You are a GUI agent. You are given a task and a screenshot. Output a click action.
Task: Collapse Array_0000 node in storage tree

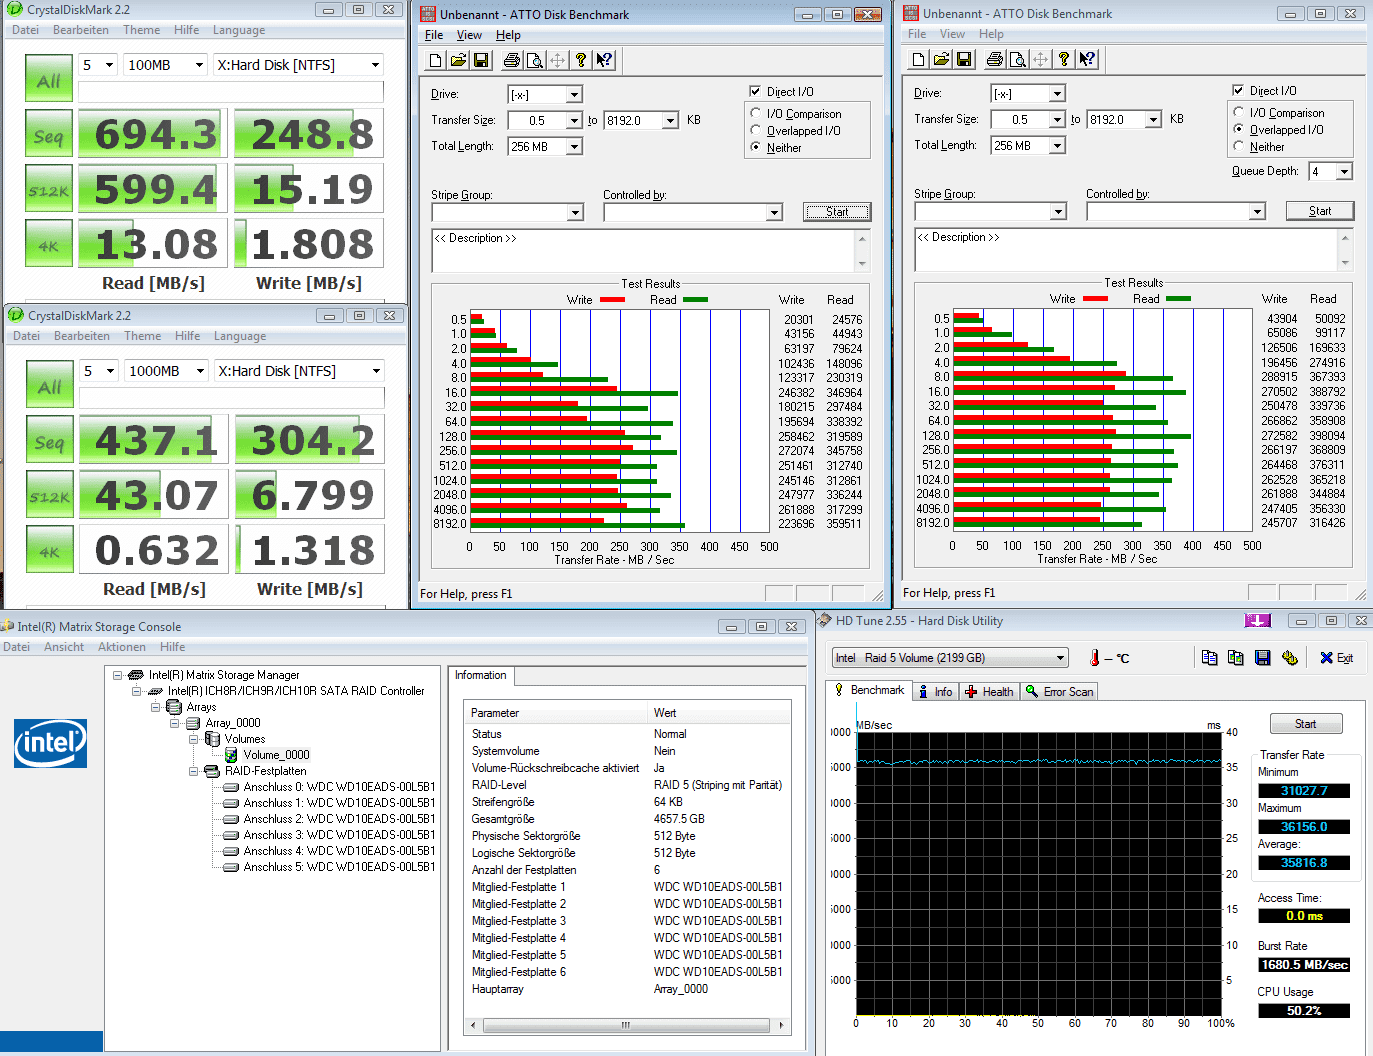coord(174,723)
